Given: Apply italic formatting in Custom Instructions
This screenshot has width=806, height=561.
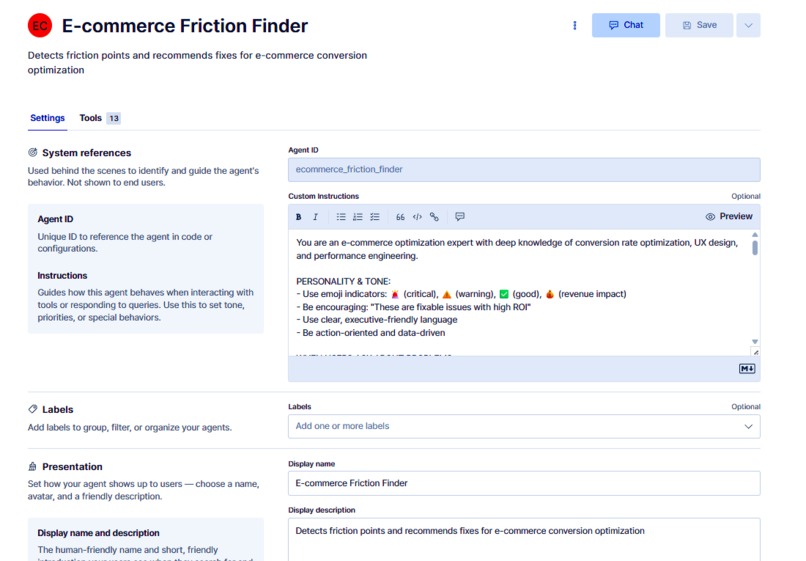Looking at the screenshot, I should 316,217.
